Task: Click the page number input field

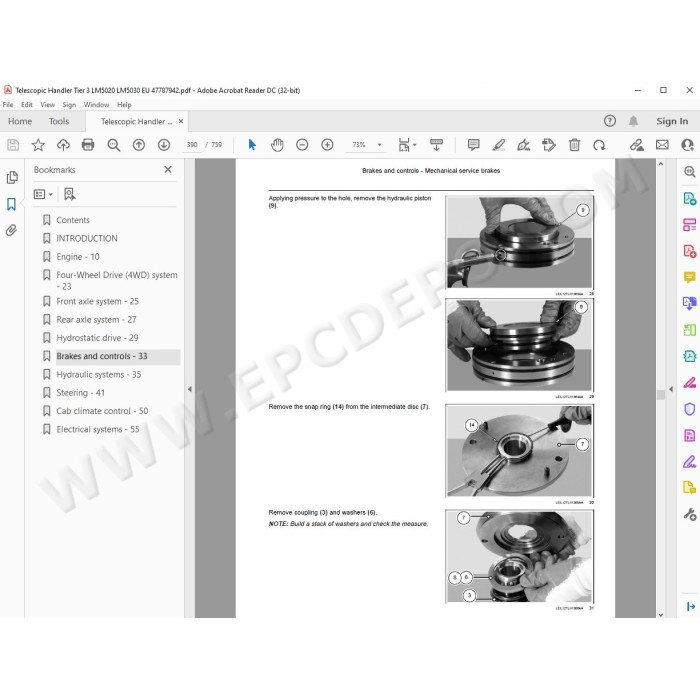Action: coord(192,145)
